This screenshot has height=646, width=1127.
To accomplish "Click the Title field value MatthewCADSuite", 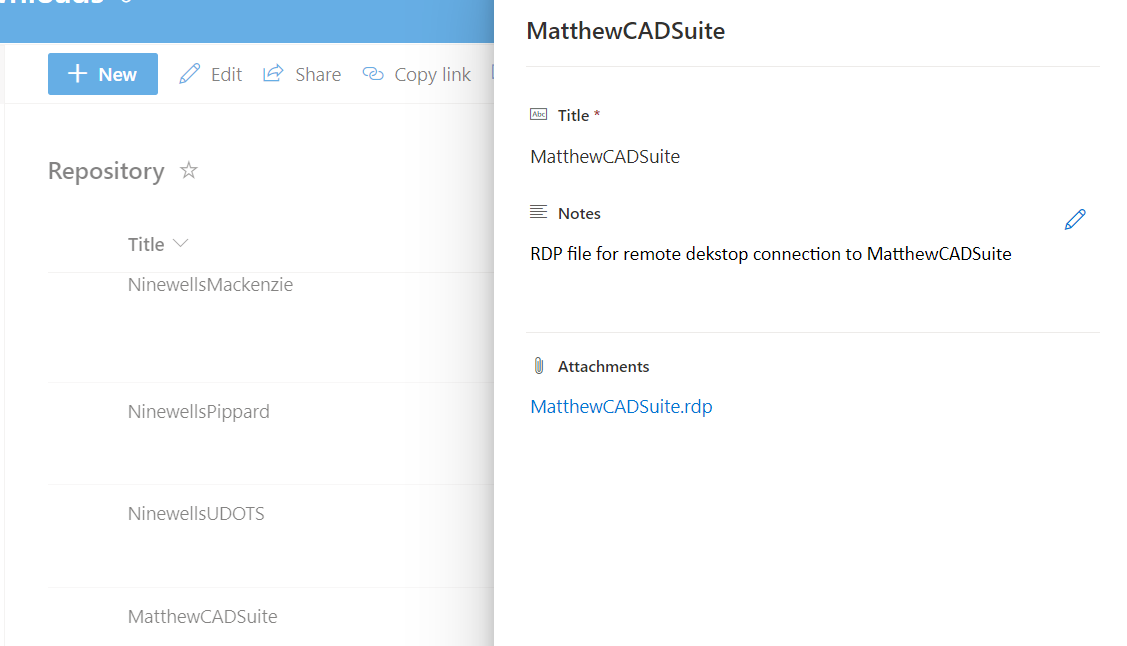I will [605, 157].
